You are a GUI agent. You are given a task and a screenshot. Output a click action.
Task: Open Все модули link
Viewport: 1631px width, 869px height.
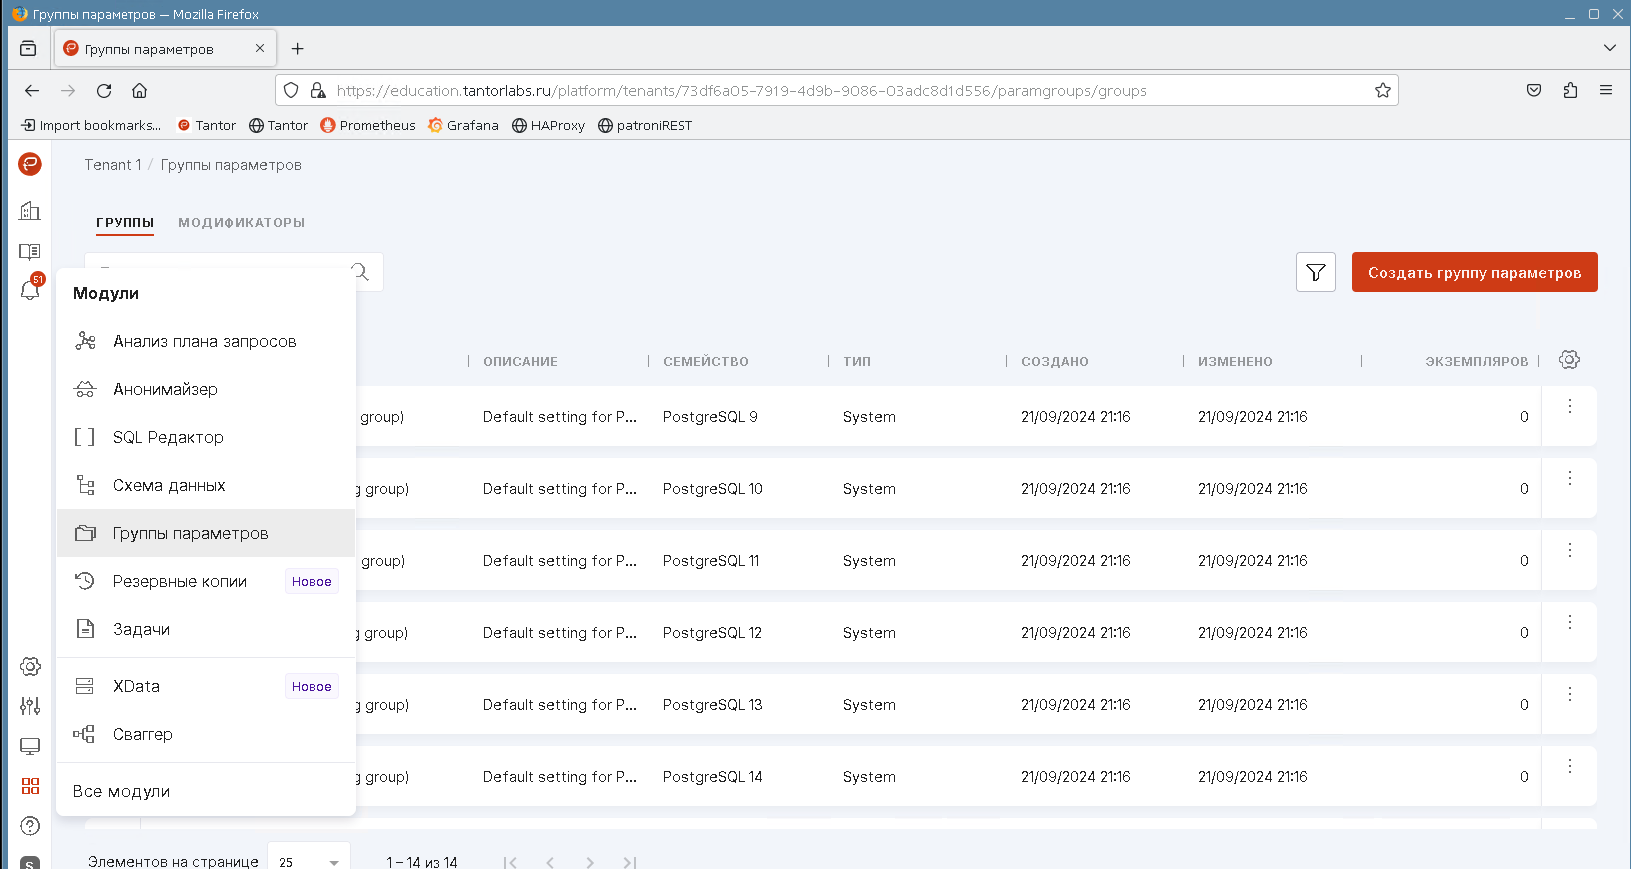tap(121, 791)
